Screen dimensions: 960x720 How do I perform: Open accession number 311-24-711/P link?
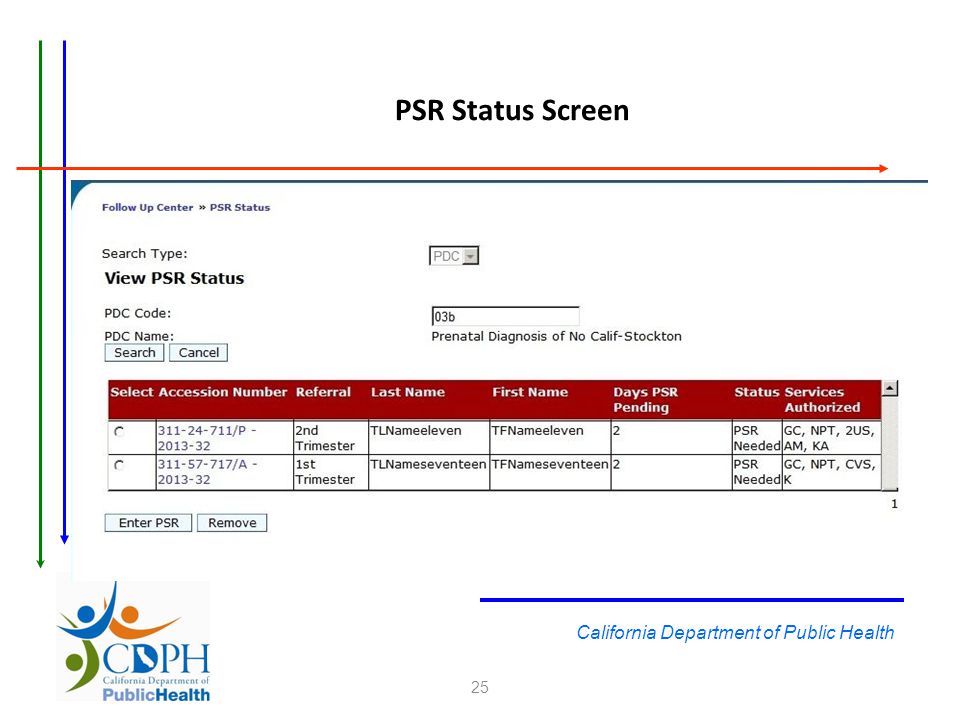tap(206, 438)
